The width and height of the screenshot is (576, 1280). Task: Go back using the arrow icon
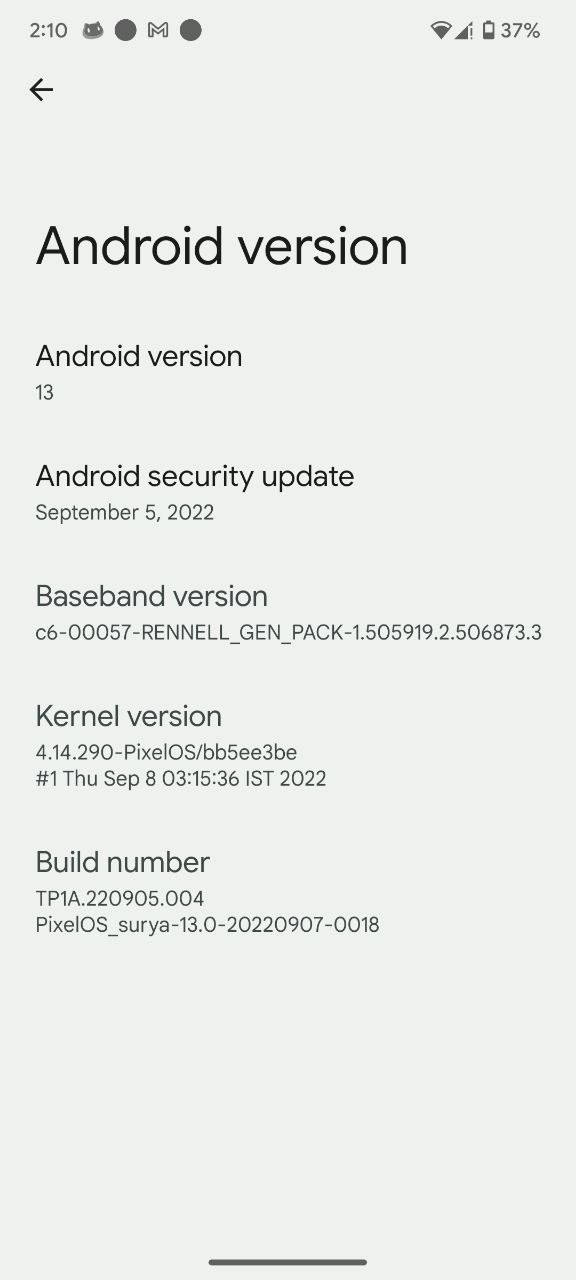[41, 90]
